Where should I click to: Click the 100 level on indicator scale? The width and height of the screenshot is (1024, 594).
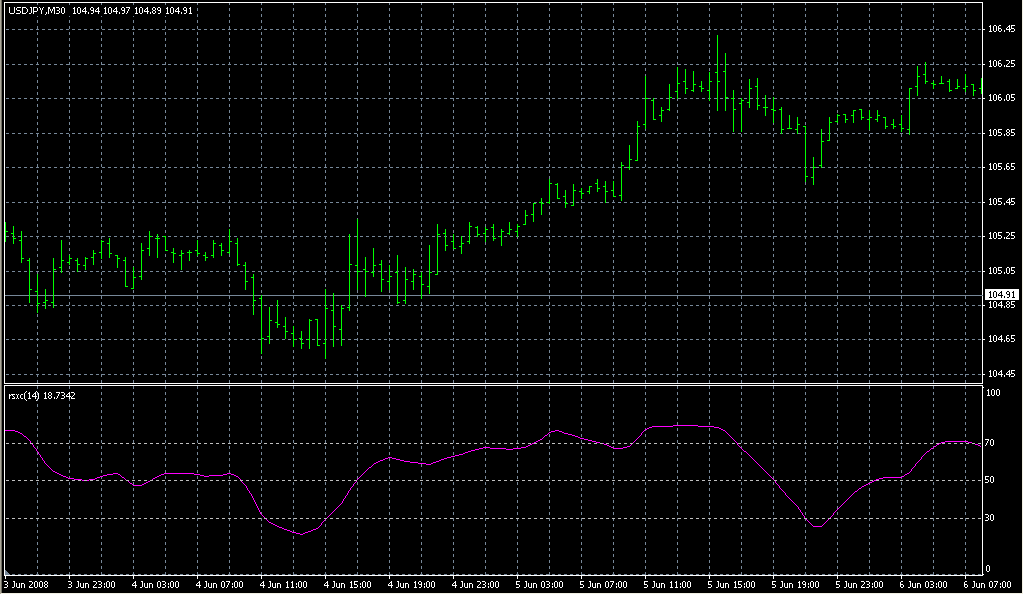click(993, 393)
